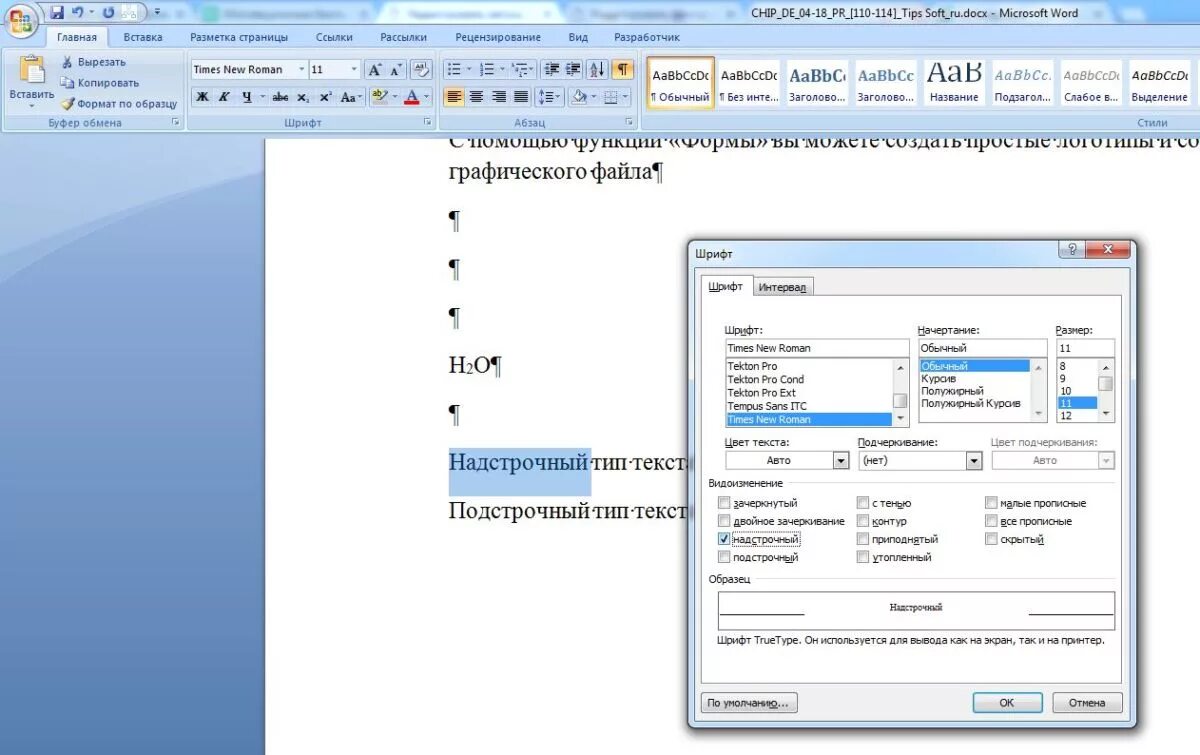Decrease paragraph indent
This screenshot has width=1200, height=755.
pyautogui.click(x=551, y=70)
